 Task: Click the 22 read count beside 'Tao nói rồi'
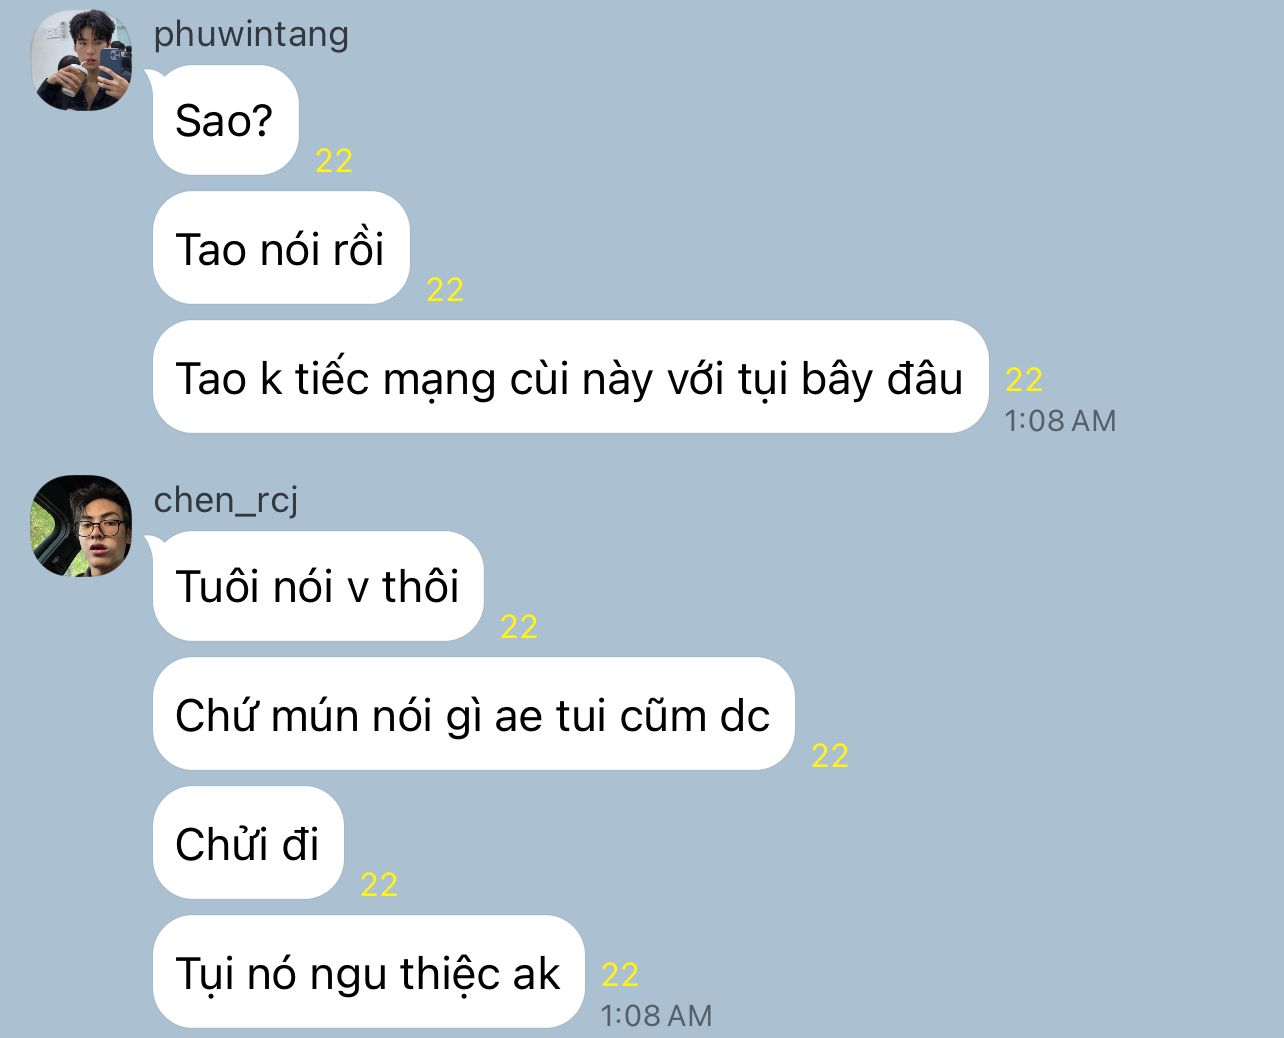pyautogui.click(x=445, y=290)
